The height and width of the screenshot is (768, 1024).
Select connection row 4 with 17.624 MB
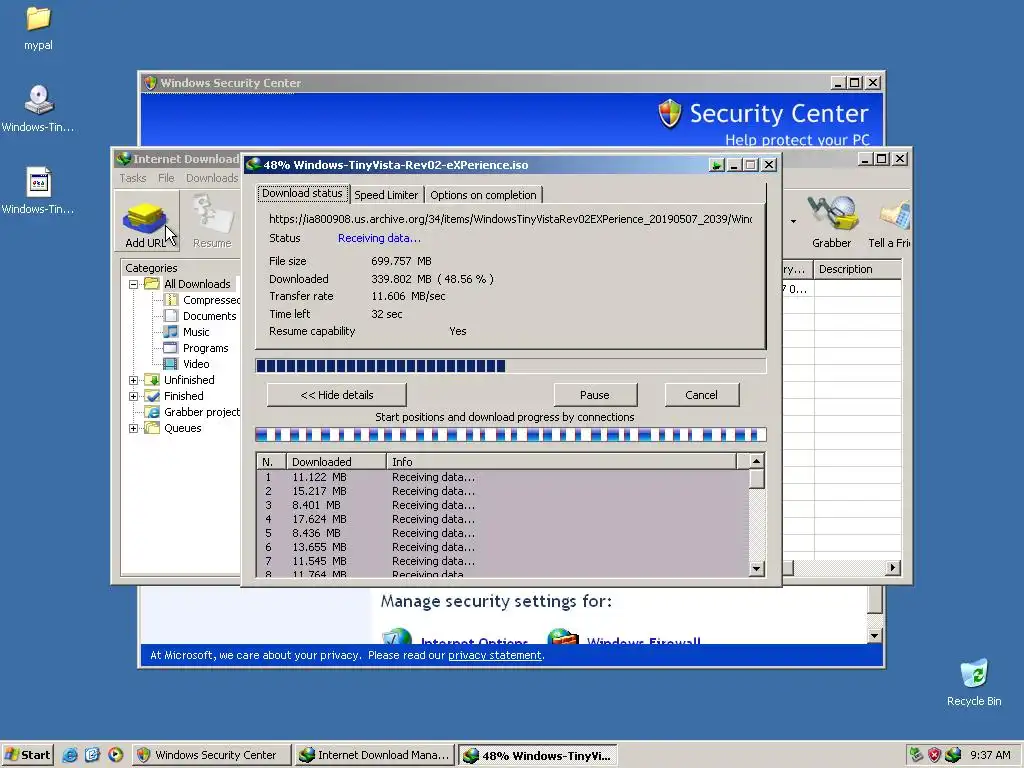(503, 519)
